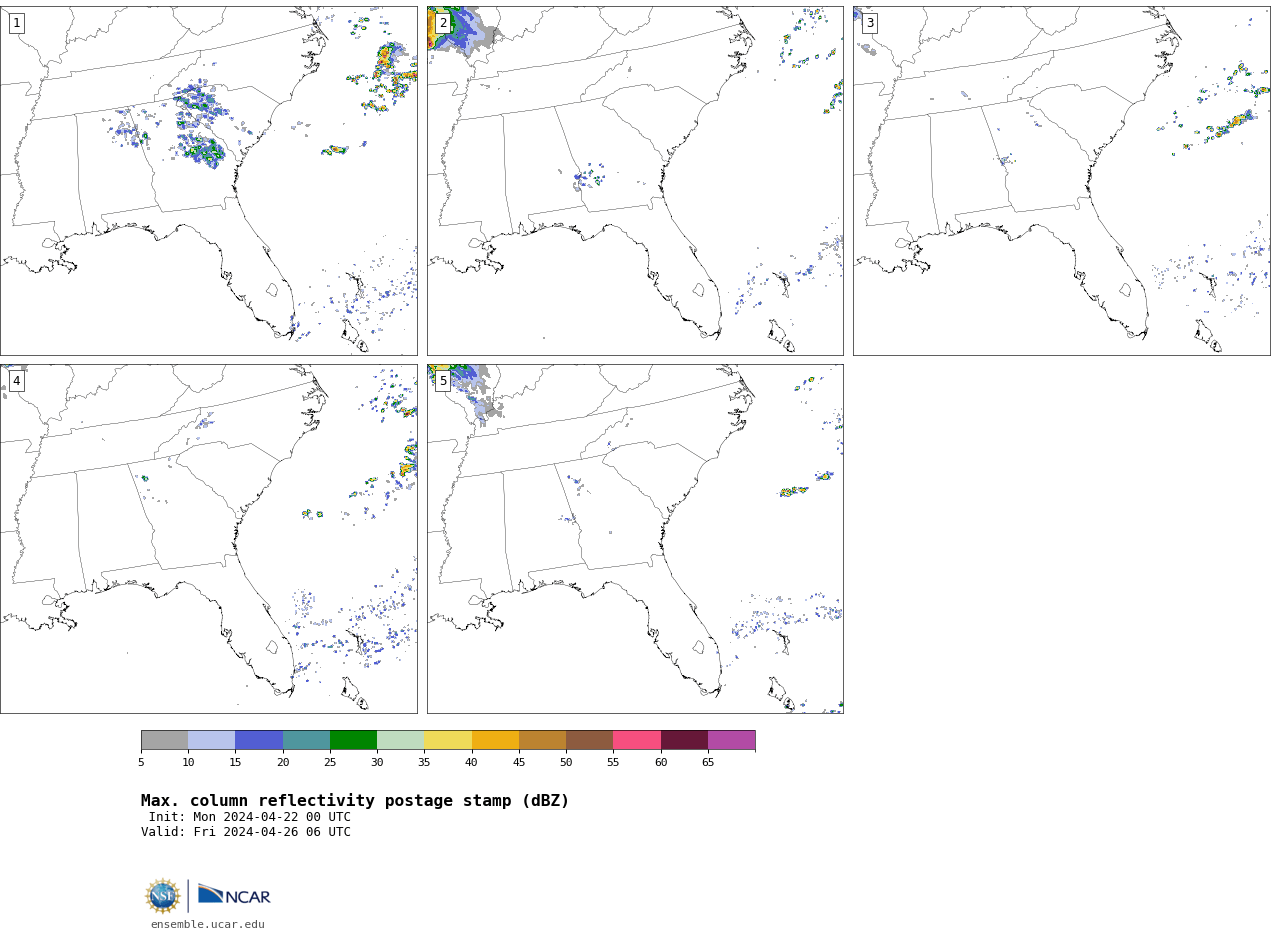Click the tan 45-50 dBZ swatch
The image size is (1280, 936).
point(542,740)
